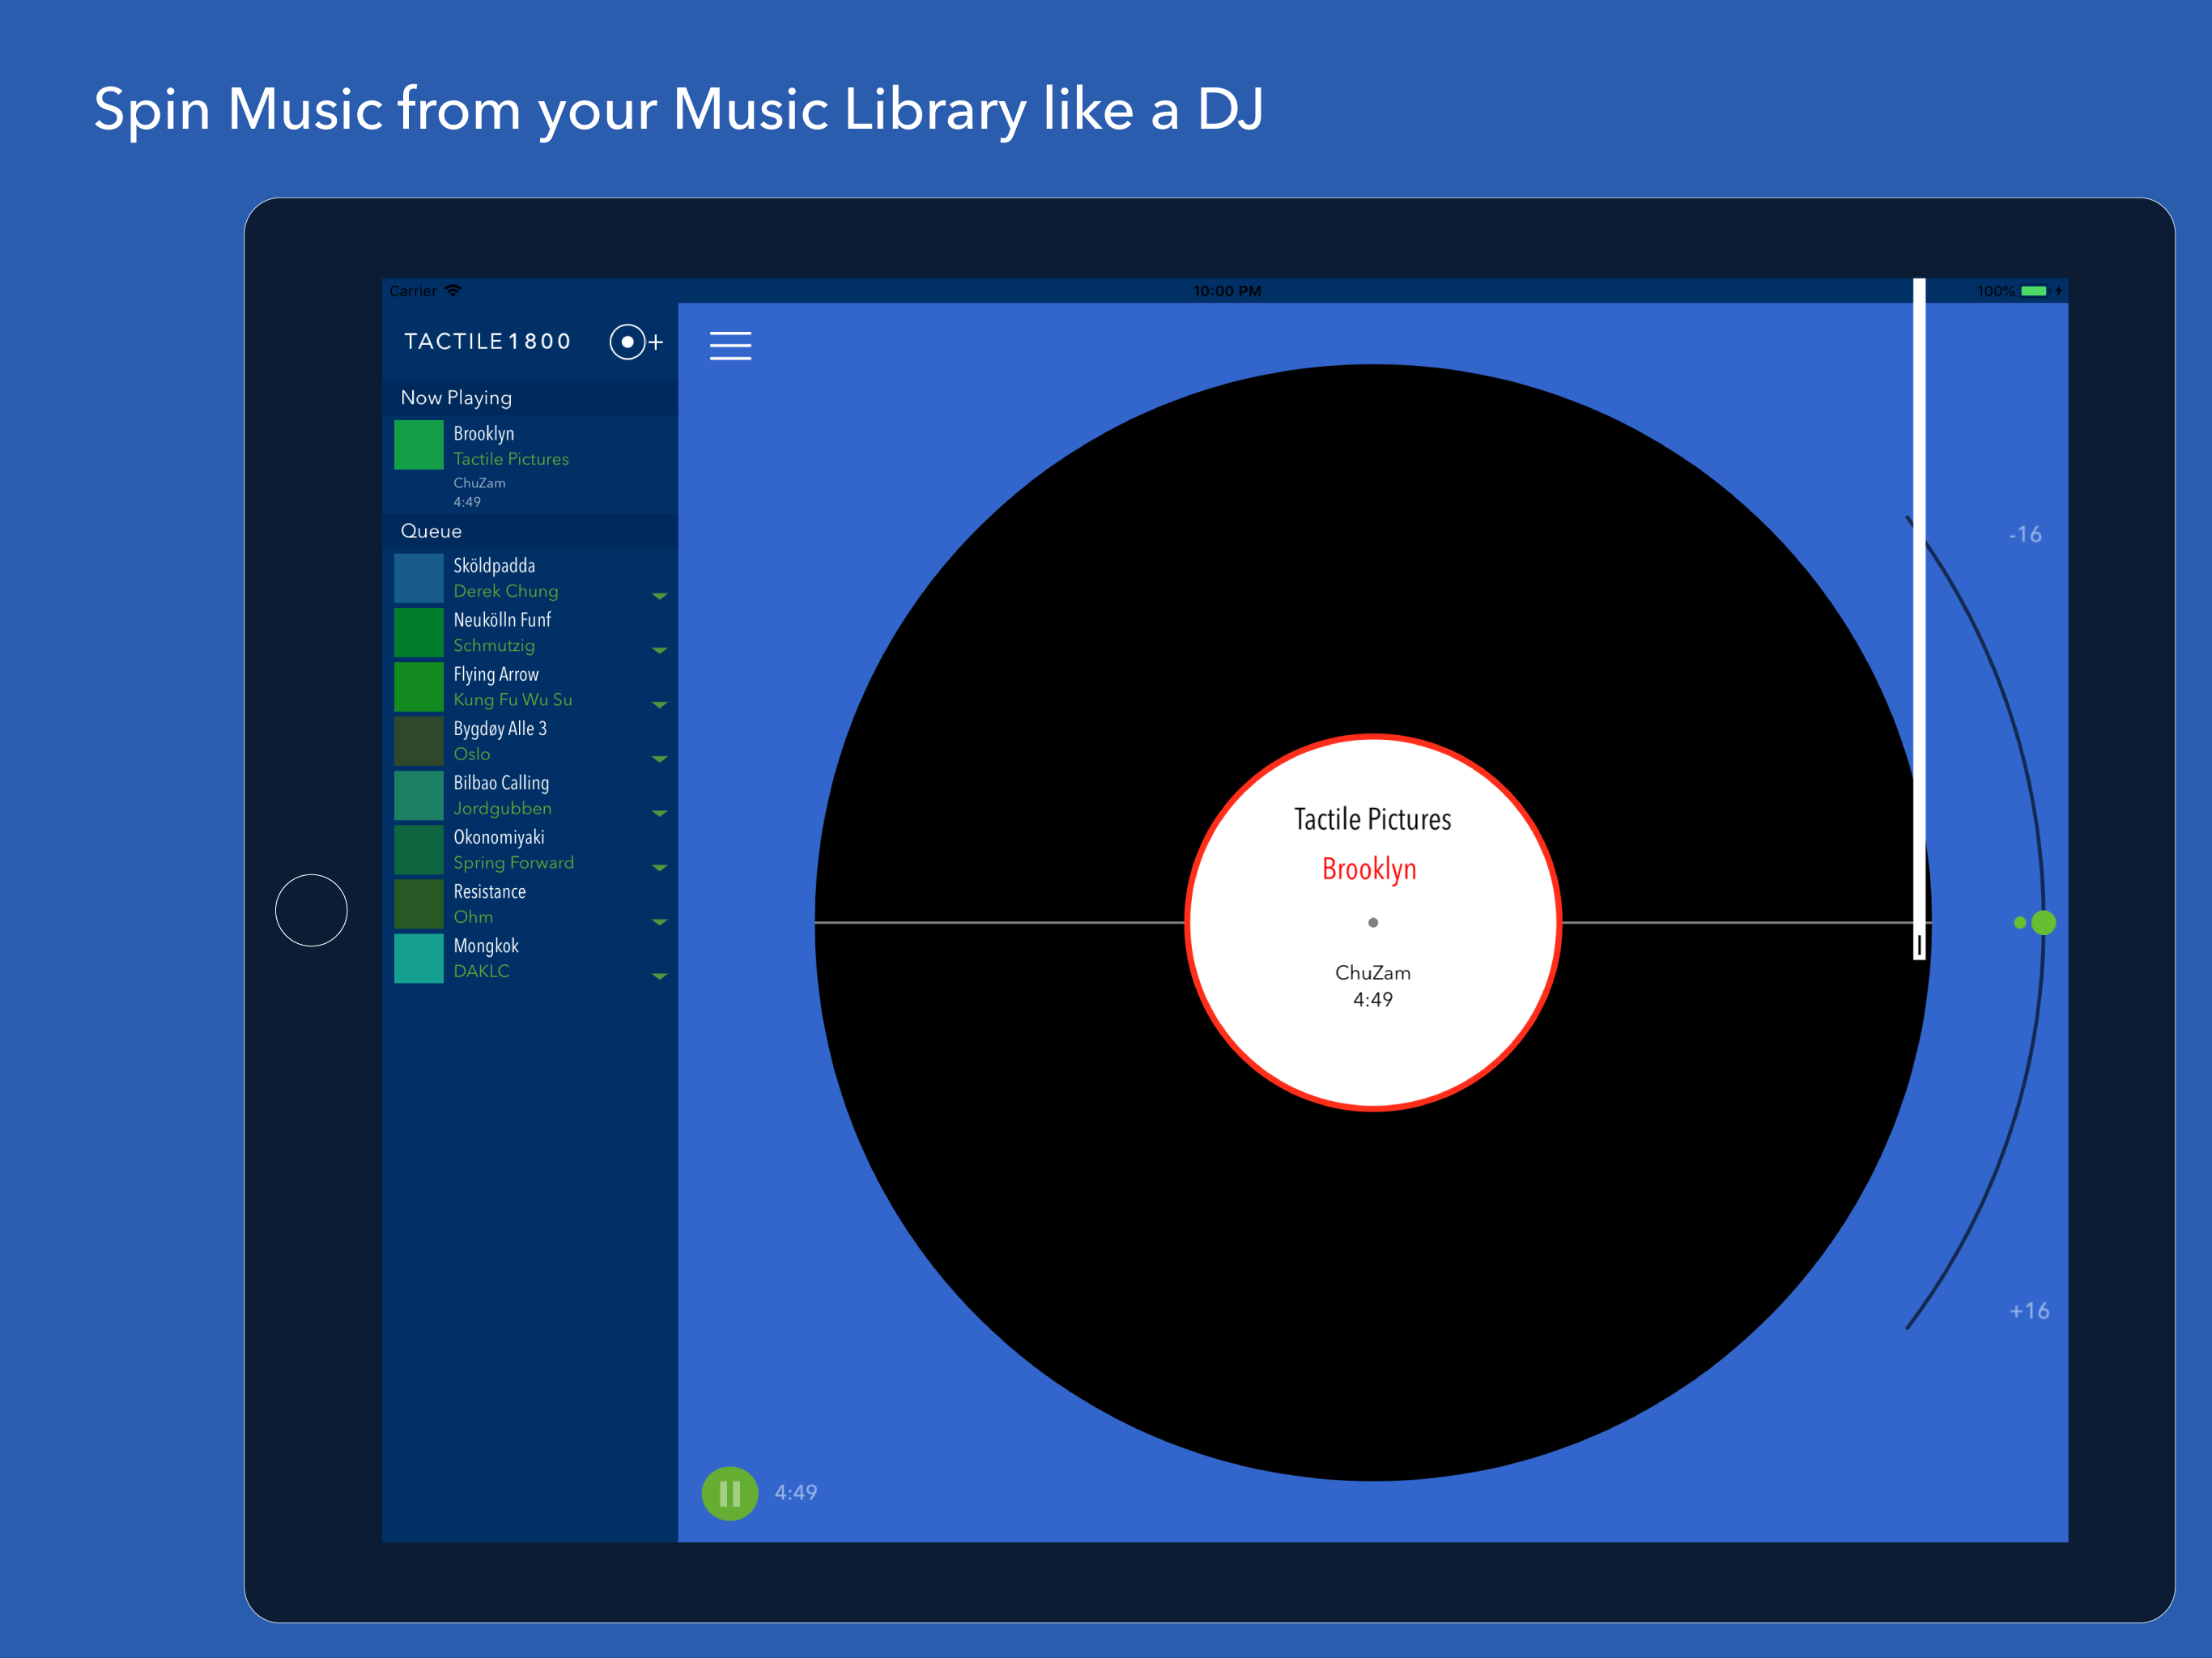This screenshot has width=2212, height=1658.
Task: Click the green pitch slider knob
Action: [2043, 922]
